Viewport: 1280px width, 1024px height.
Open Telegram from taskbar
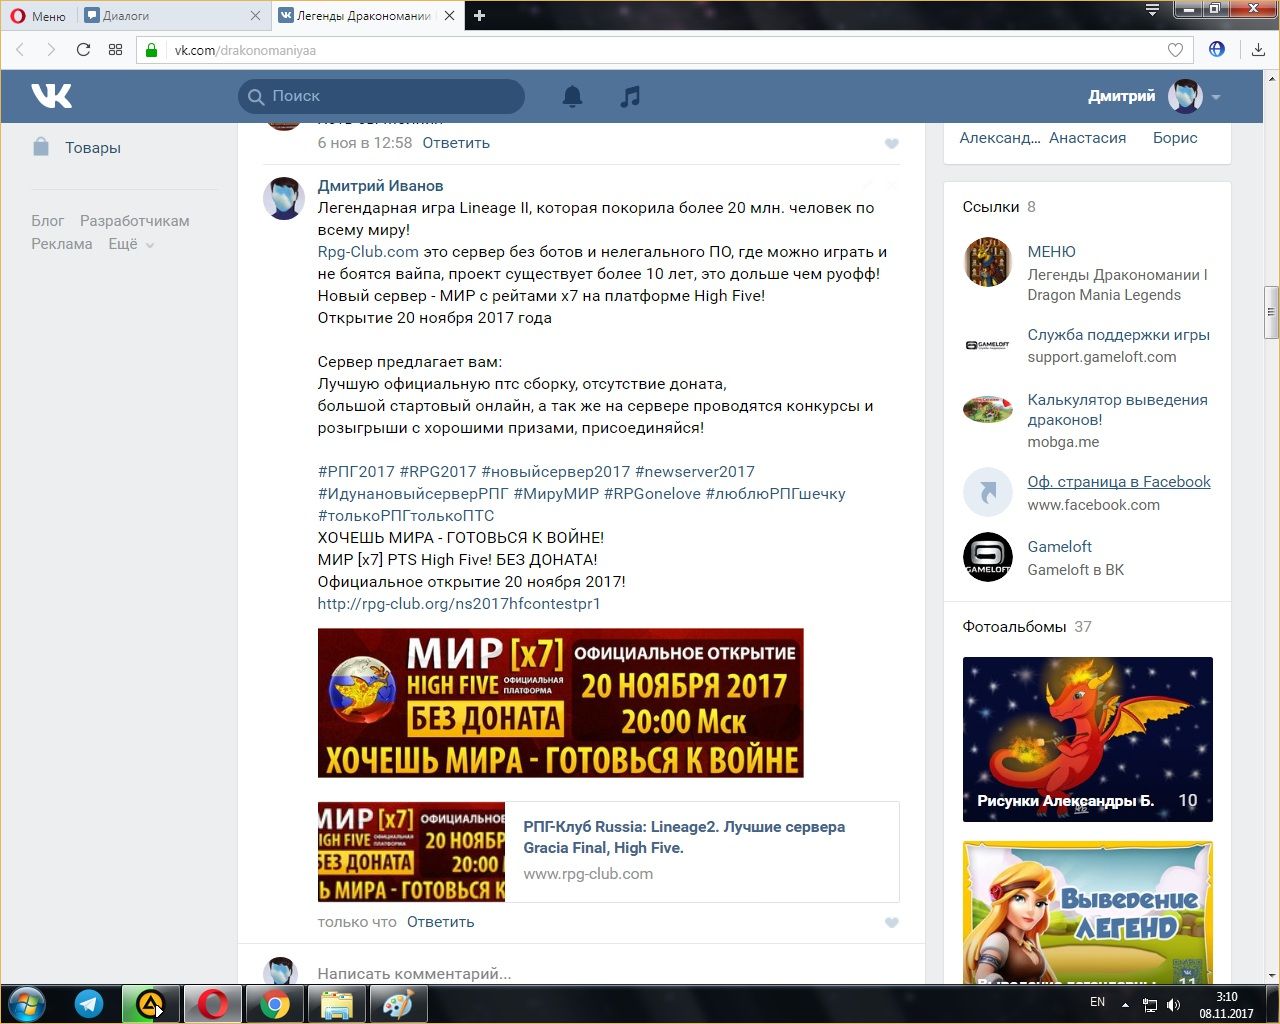pyautogui.click(x=89, y=1004)
